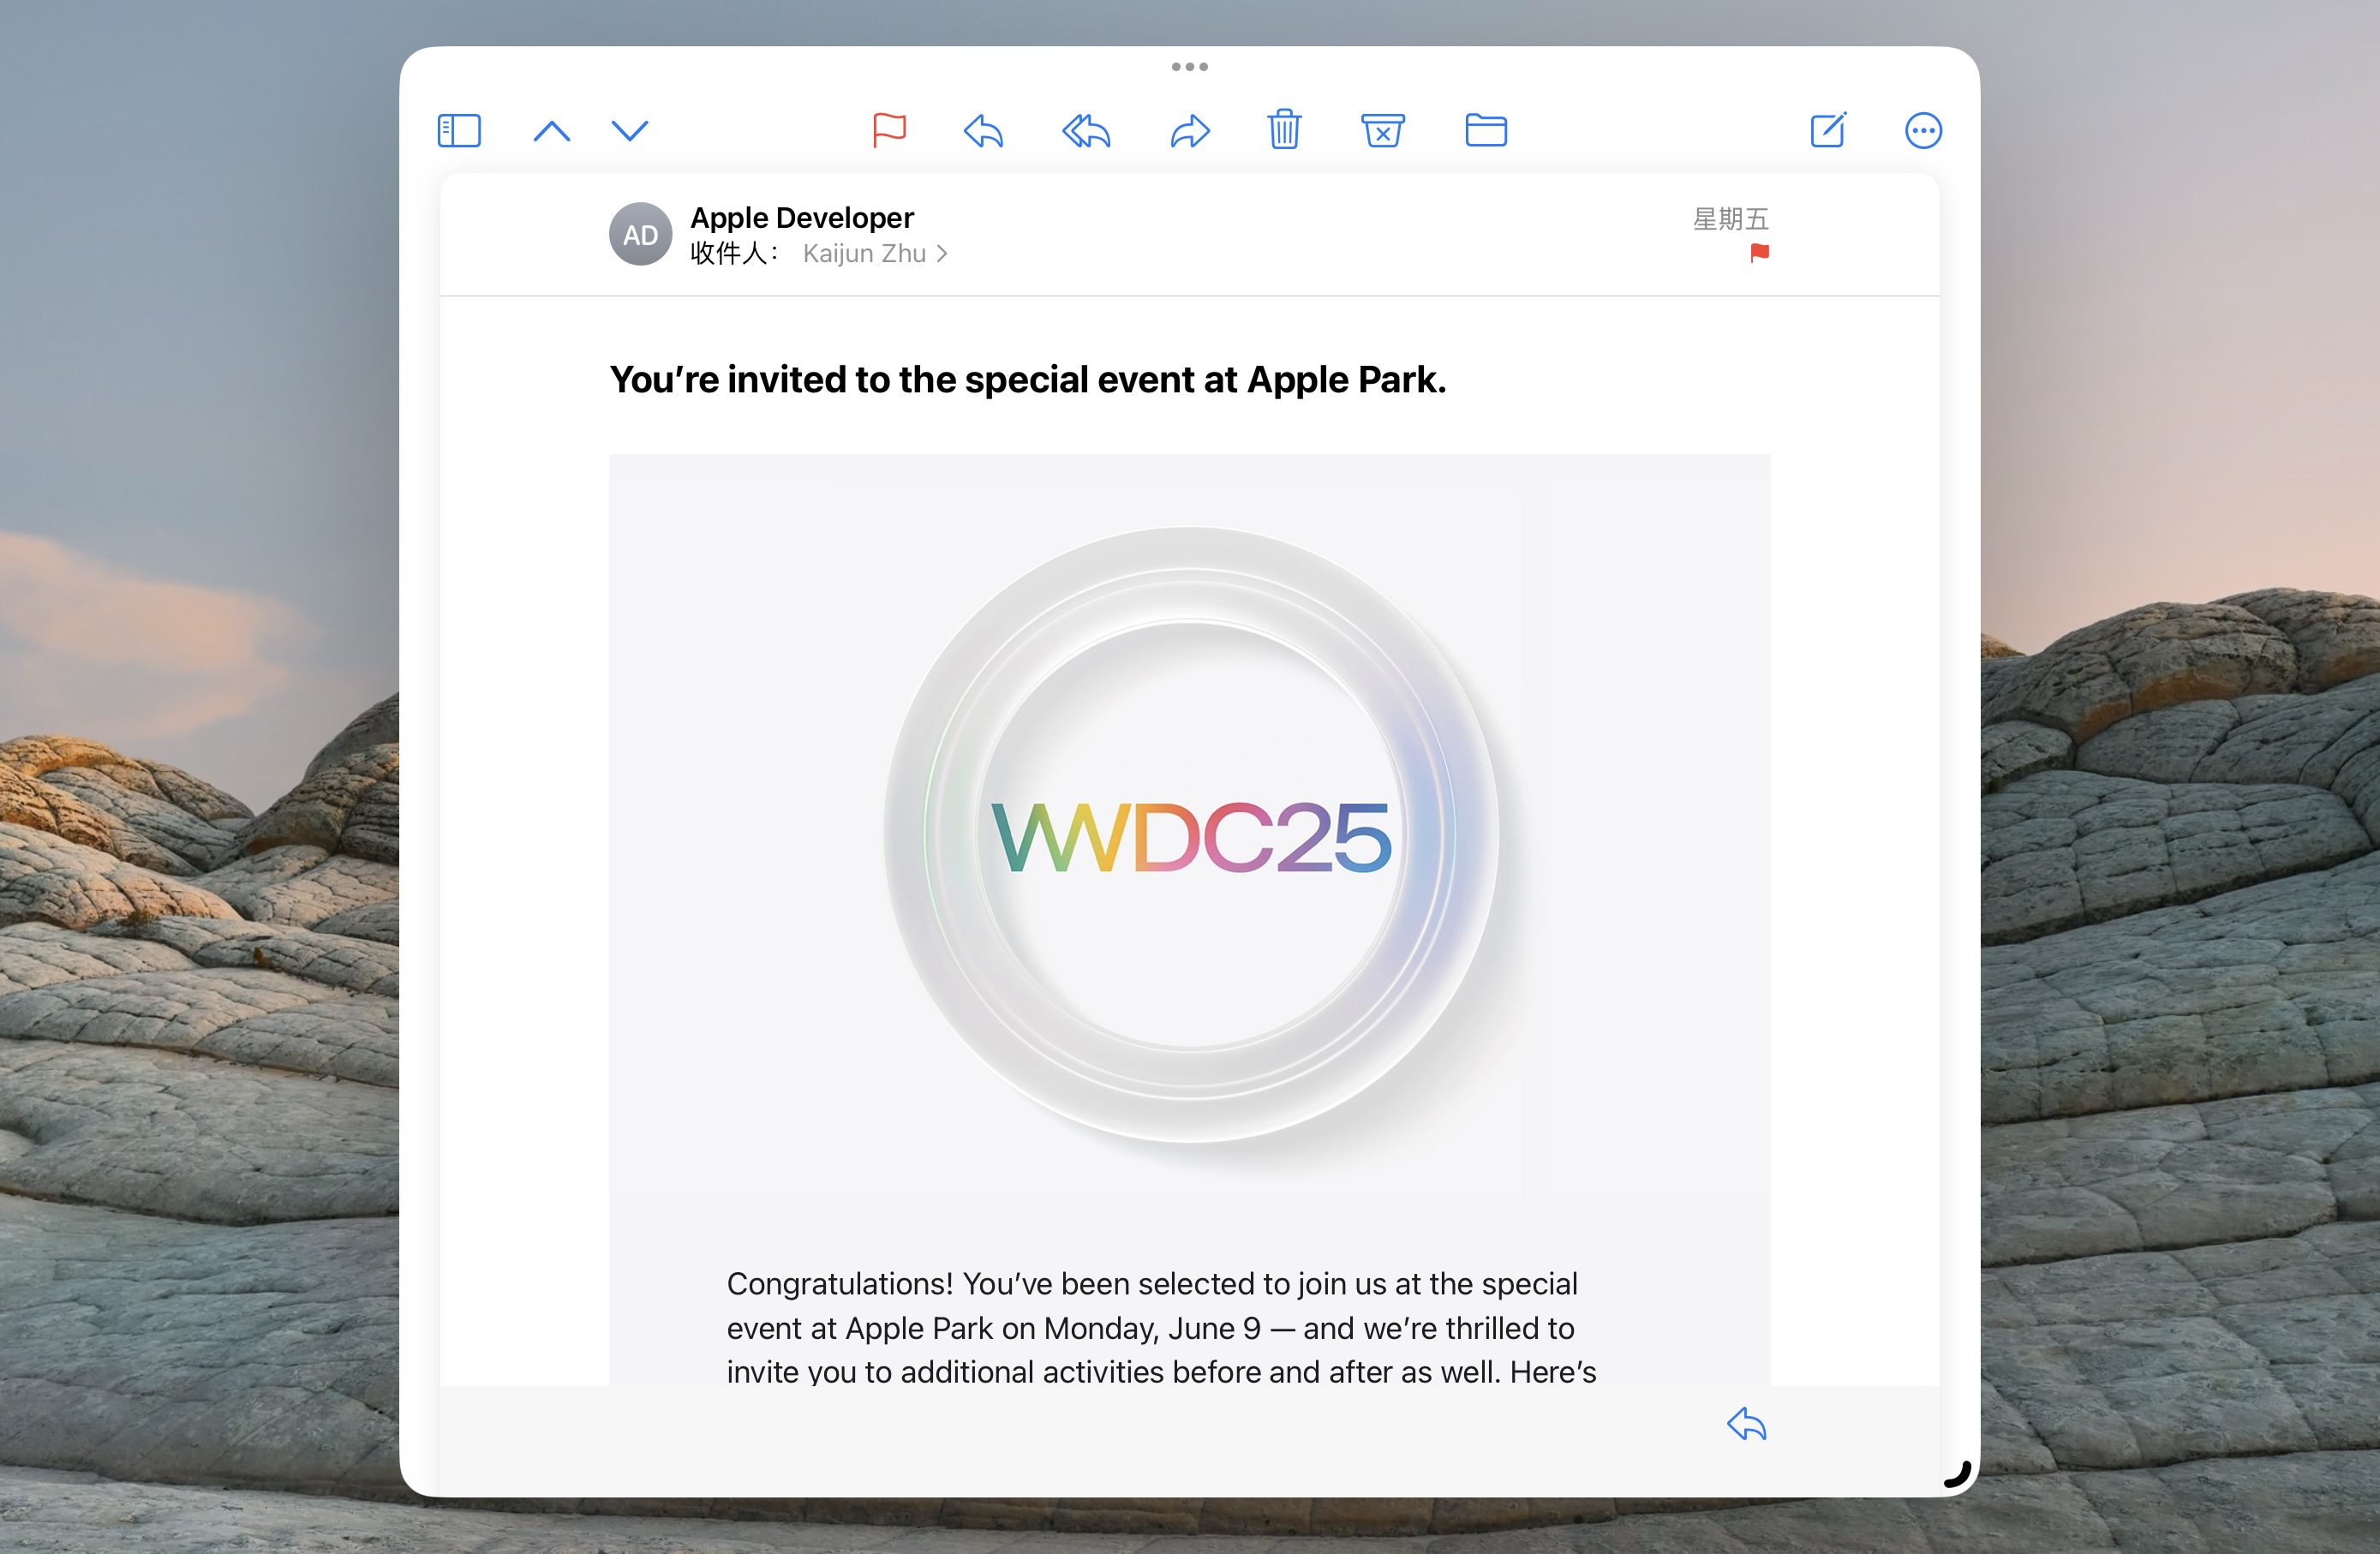Move message to junk box icon
2380x1554 pixels.
coord(1383,131)
